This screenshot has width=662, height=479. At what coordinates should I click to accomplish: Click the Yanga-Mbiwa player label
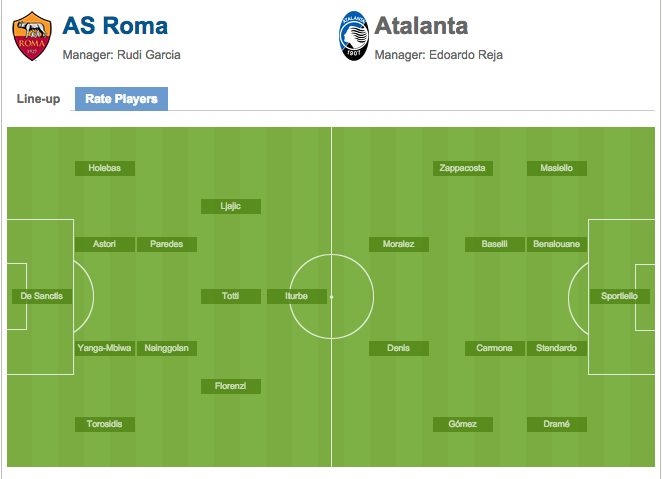point(105,348)
